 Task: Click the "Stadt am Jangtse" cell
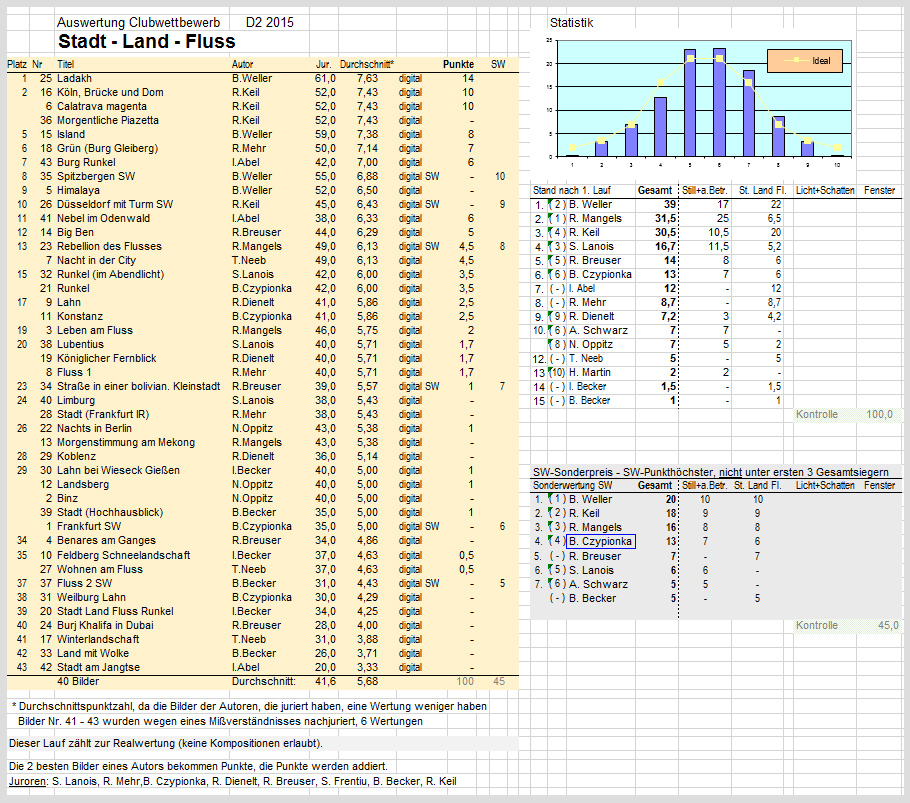(x=98, y=667)
